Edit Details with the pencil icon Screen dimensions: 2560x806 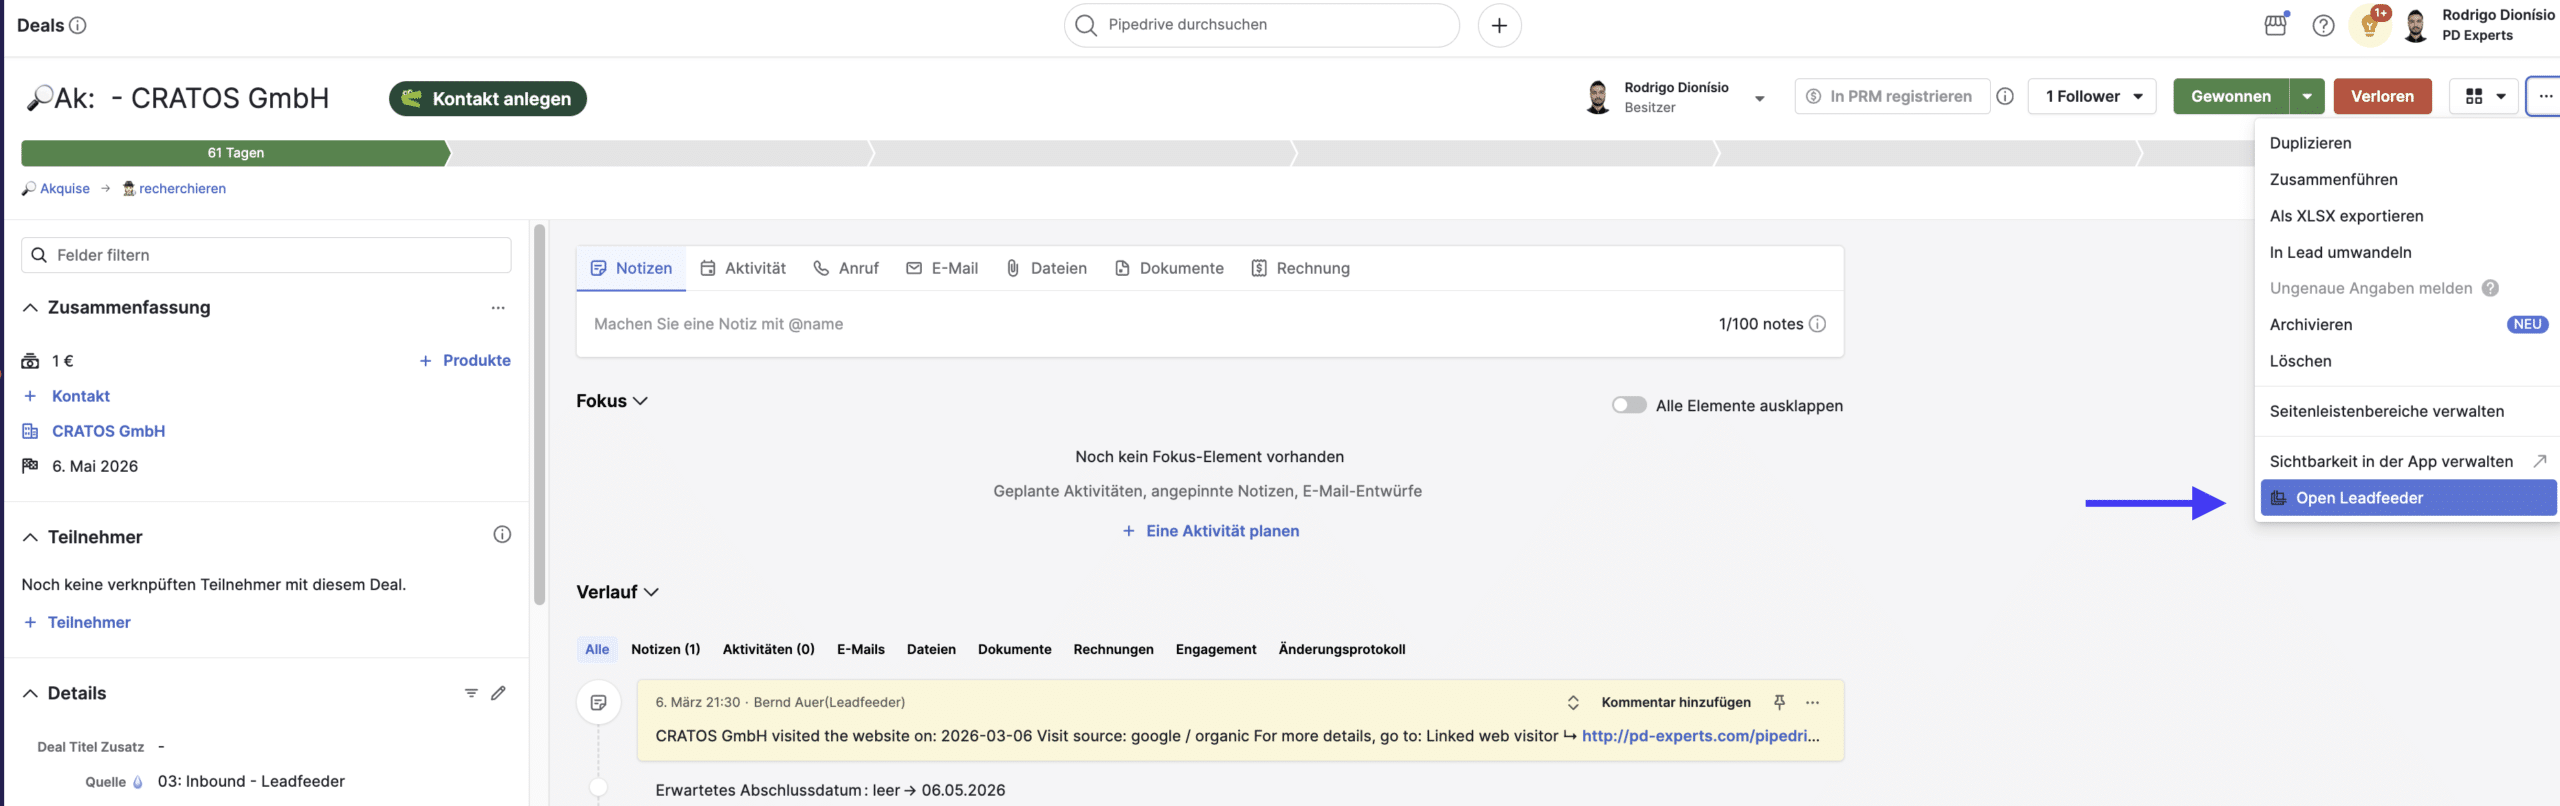point(498,693)
